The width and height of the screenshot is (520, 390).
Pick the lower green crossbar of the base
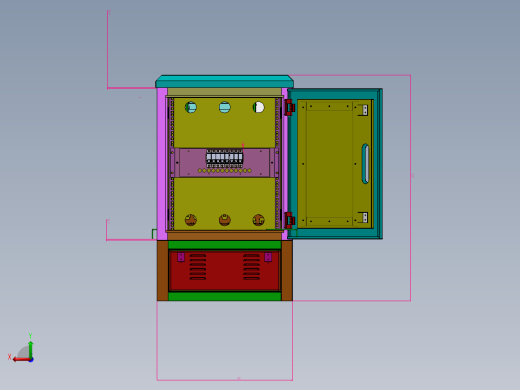[224, 296]
